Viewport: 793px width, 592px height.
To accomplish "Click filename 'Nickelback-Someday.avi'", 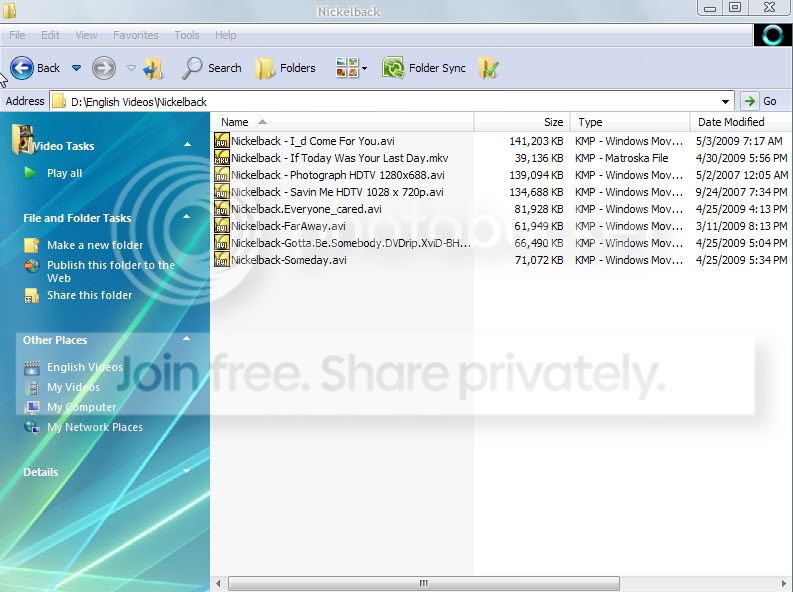I will [289, 260].
